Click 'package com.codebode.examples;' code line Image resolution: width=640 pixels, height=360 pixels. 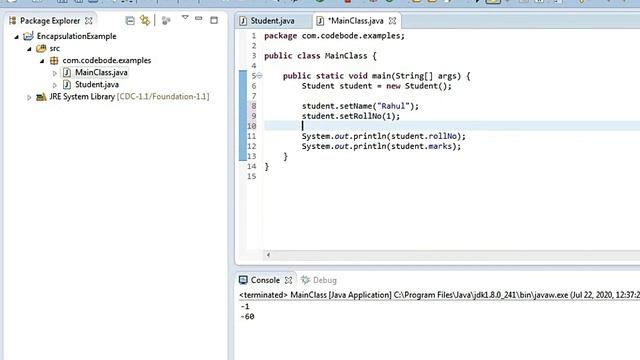tap(334, 36)
